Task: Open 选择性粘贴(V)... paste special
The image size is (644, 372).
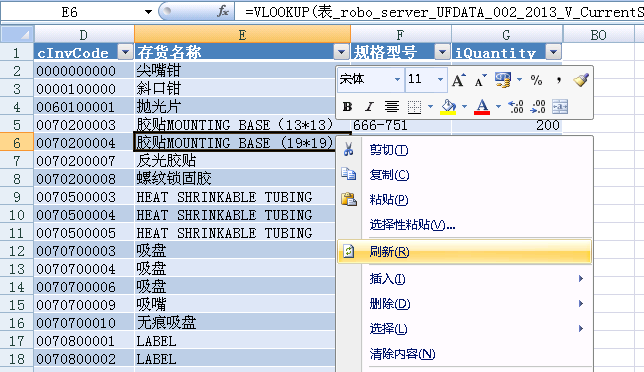Action: tap(465, 225)
